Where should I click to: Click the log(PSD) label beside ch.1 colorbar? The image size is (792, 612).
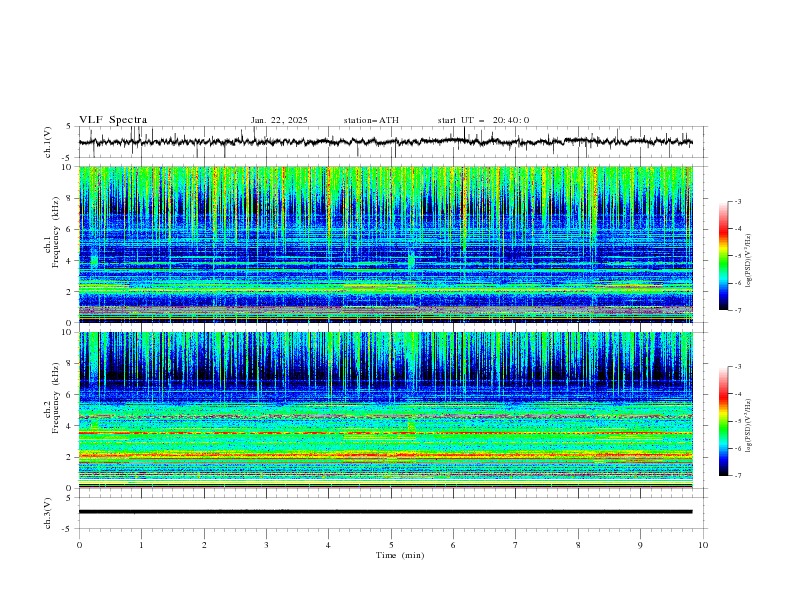tap(749, 261)
